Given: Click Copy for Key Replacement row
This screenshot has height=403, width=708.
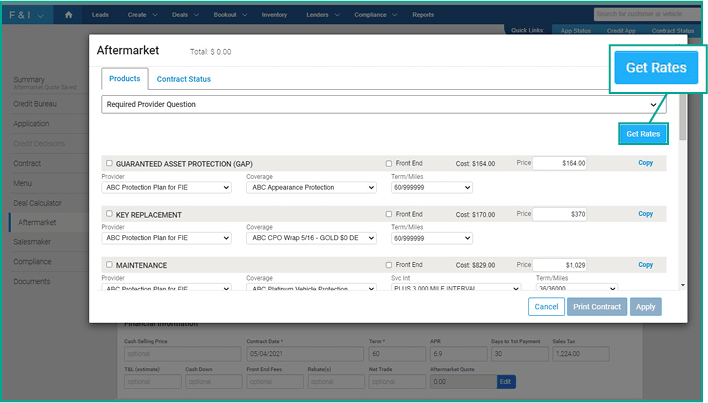Looking at the screenshot, I should point(645,213).
